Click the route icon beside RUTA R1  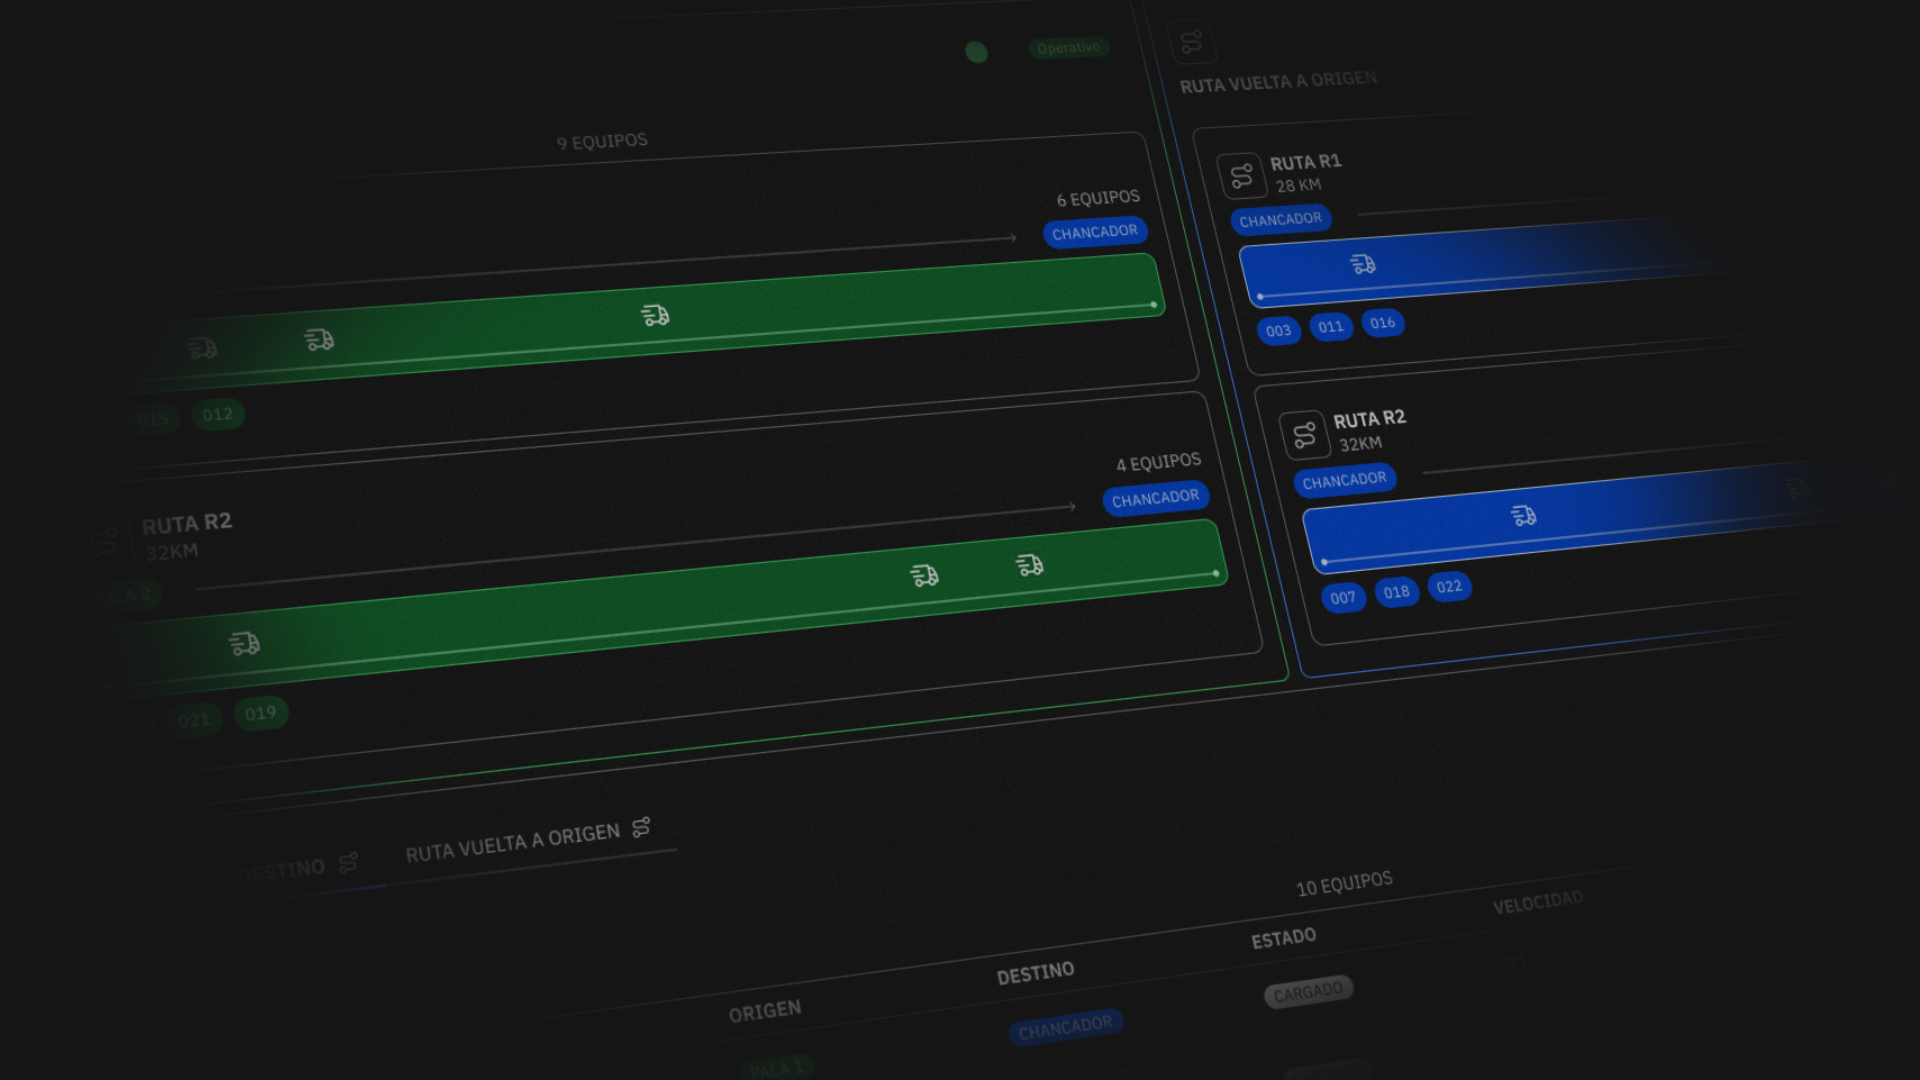tap(1241, 176)
